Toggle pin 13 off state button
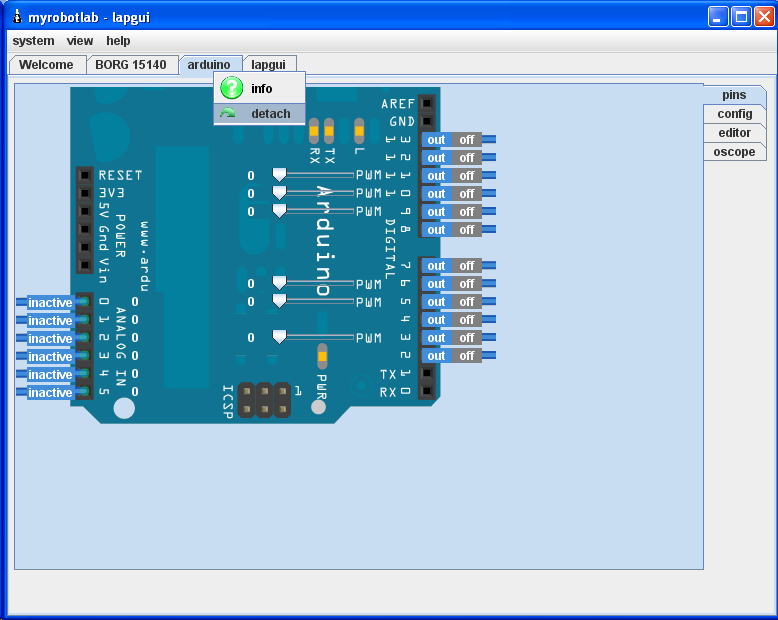The height and width of the screenshot is (620, 778). point(467,140)
